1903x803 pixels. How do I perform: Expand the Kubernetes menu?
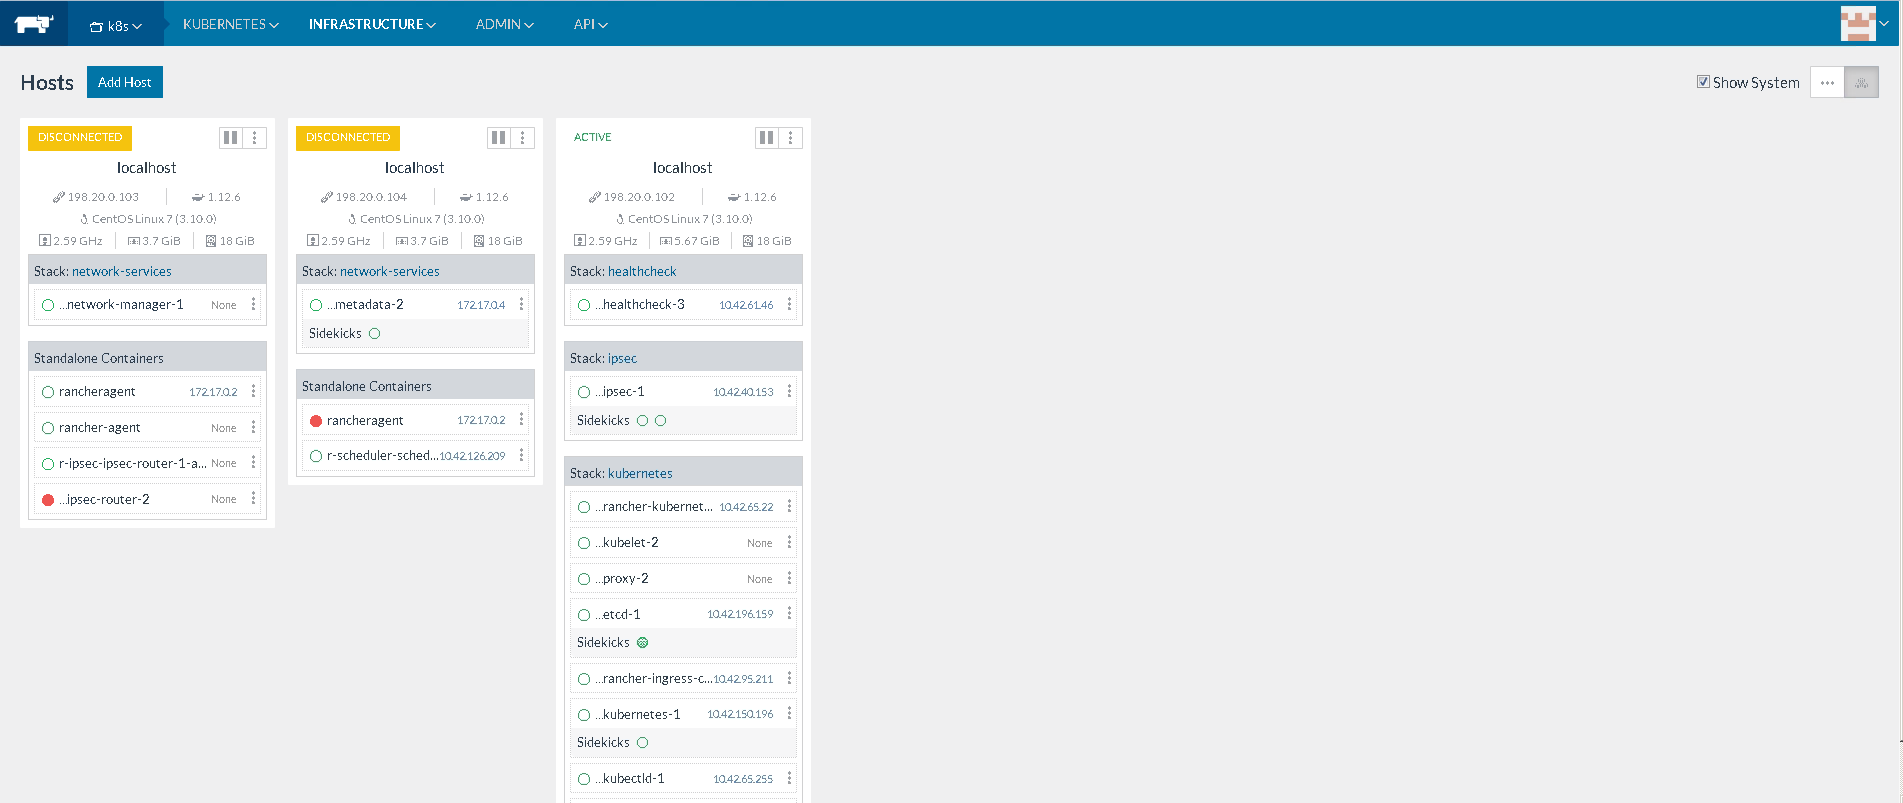(231, 24)
